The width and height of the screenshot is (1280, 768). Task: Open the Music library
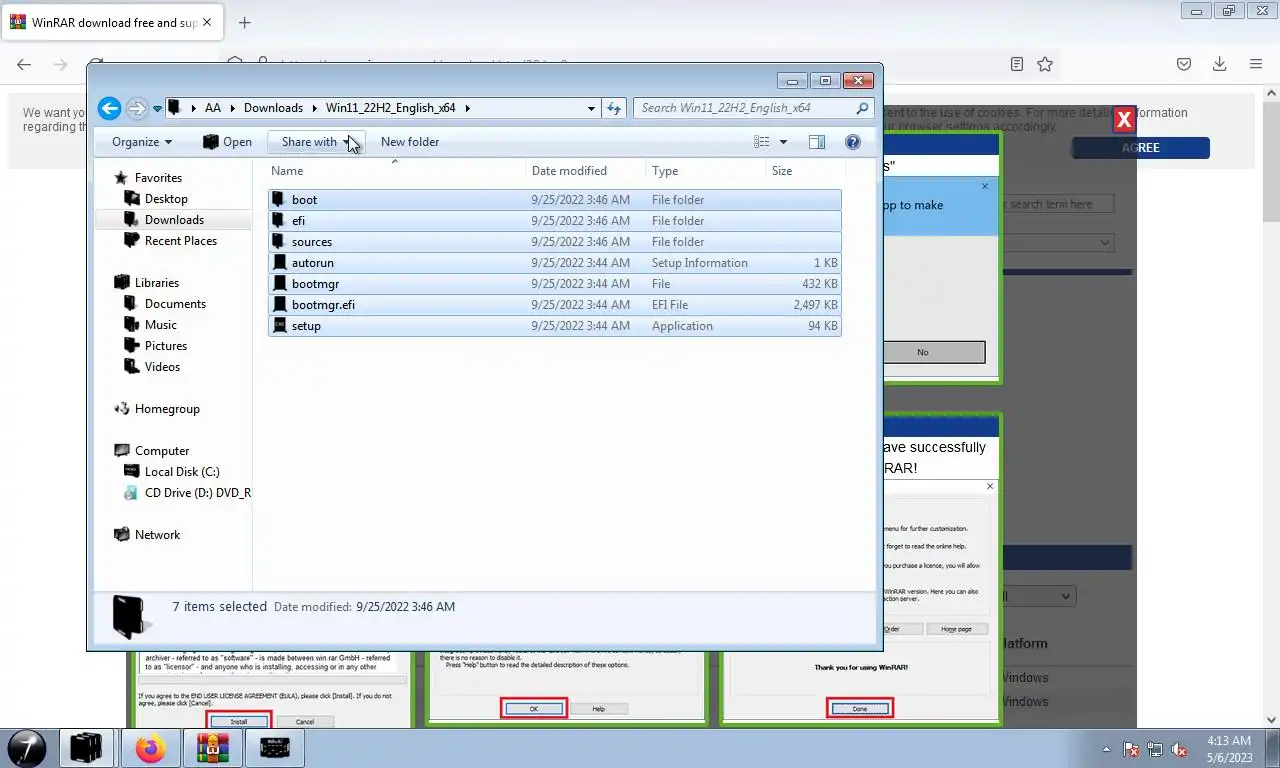point(161,325)
